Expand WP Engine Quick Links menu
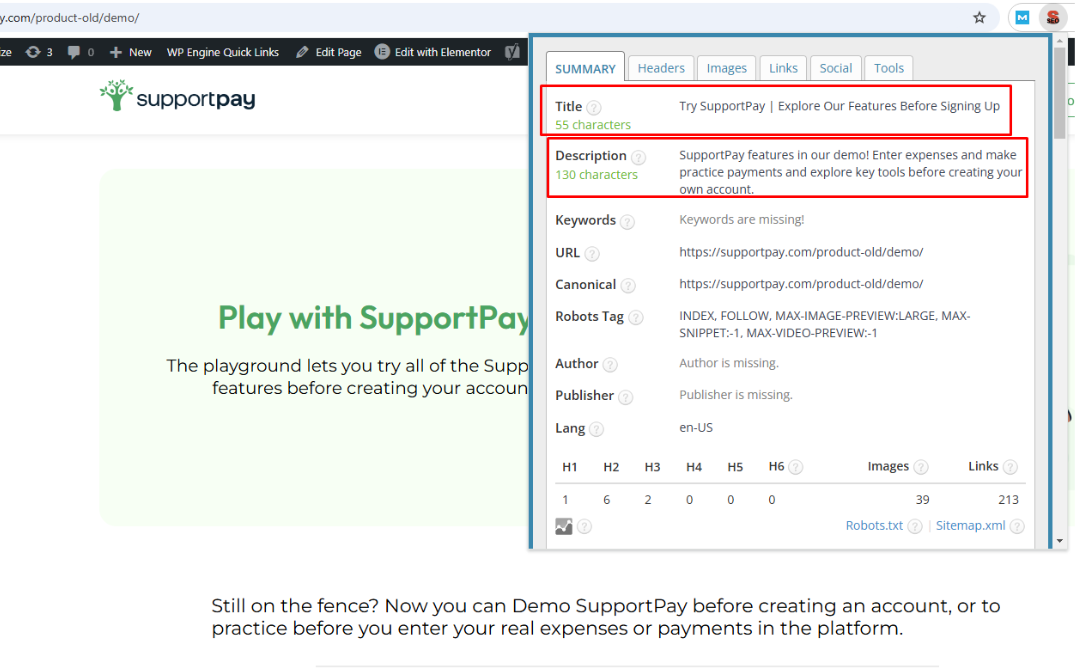Image resolution: width=1075 pixels, height=672 pixels. click(222, 52)
